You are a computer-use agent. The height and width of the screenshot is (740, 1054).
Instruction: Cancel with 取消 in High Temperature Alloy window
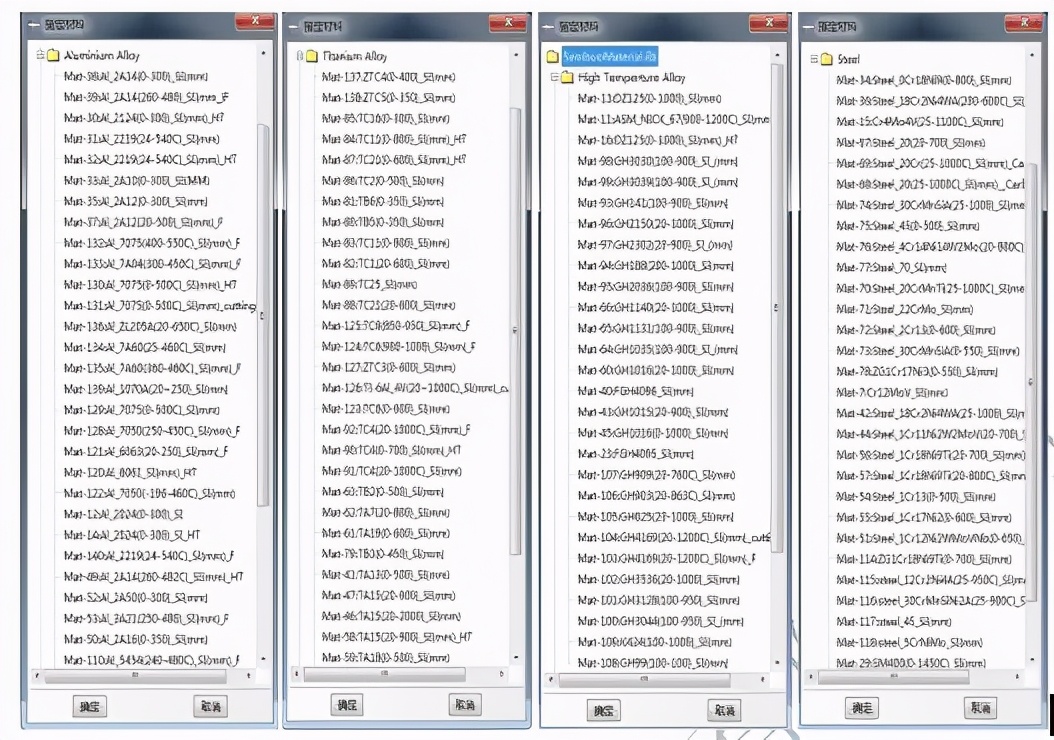[724, 710]
